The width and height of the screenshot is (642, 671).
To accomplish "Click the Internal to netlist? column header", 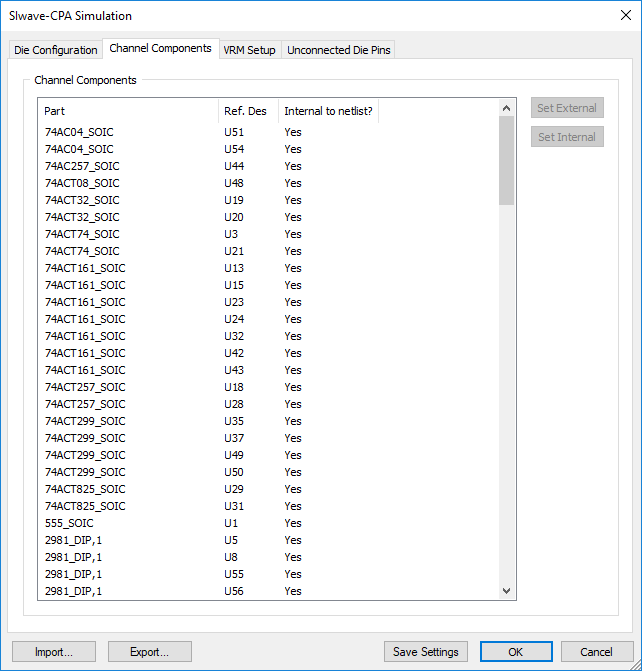I will click(328, 111).
